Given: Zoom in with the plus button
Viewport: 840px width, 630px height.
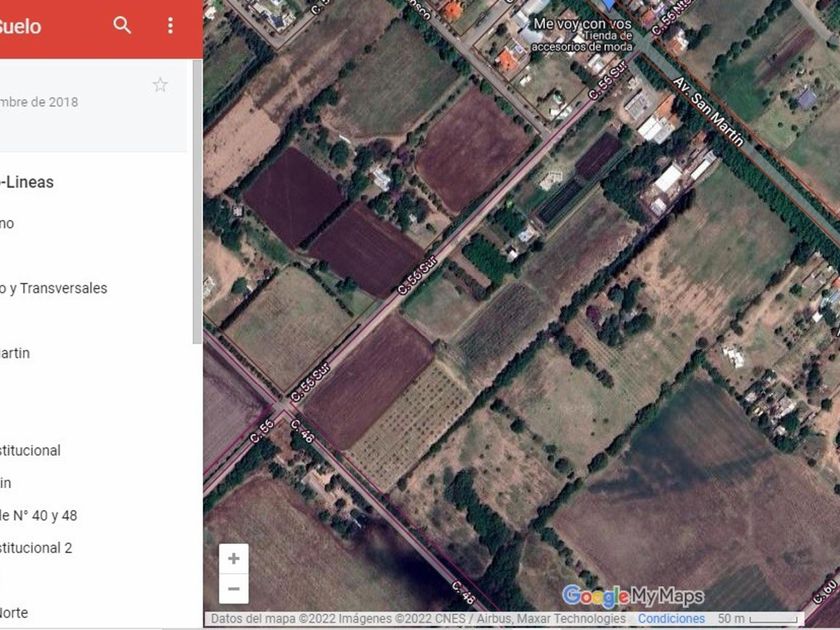Looking at the screenshot, I should [234, 559].
